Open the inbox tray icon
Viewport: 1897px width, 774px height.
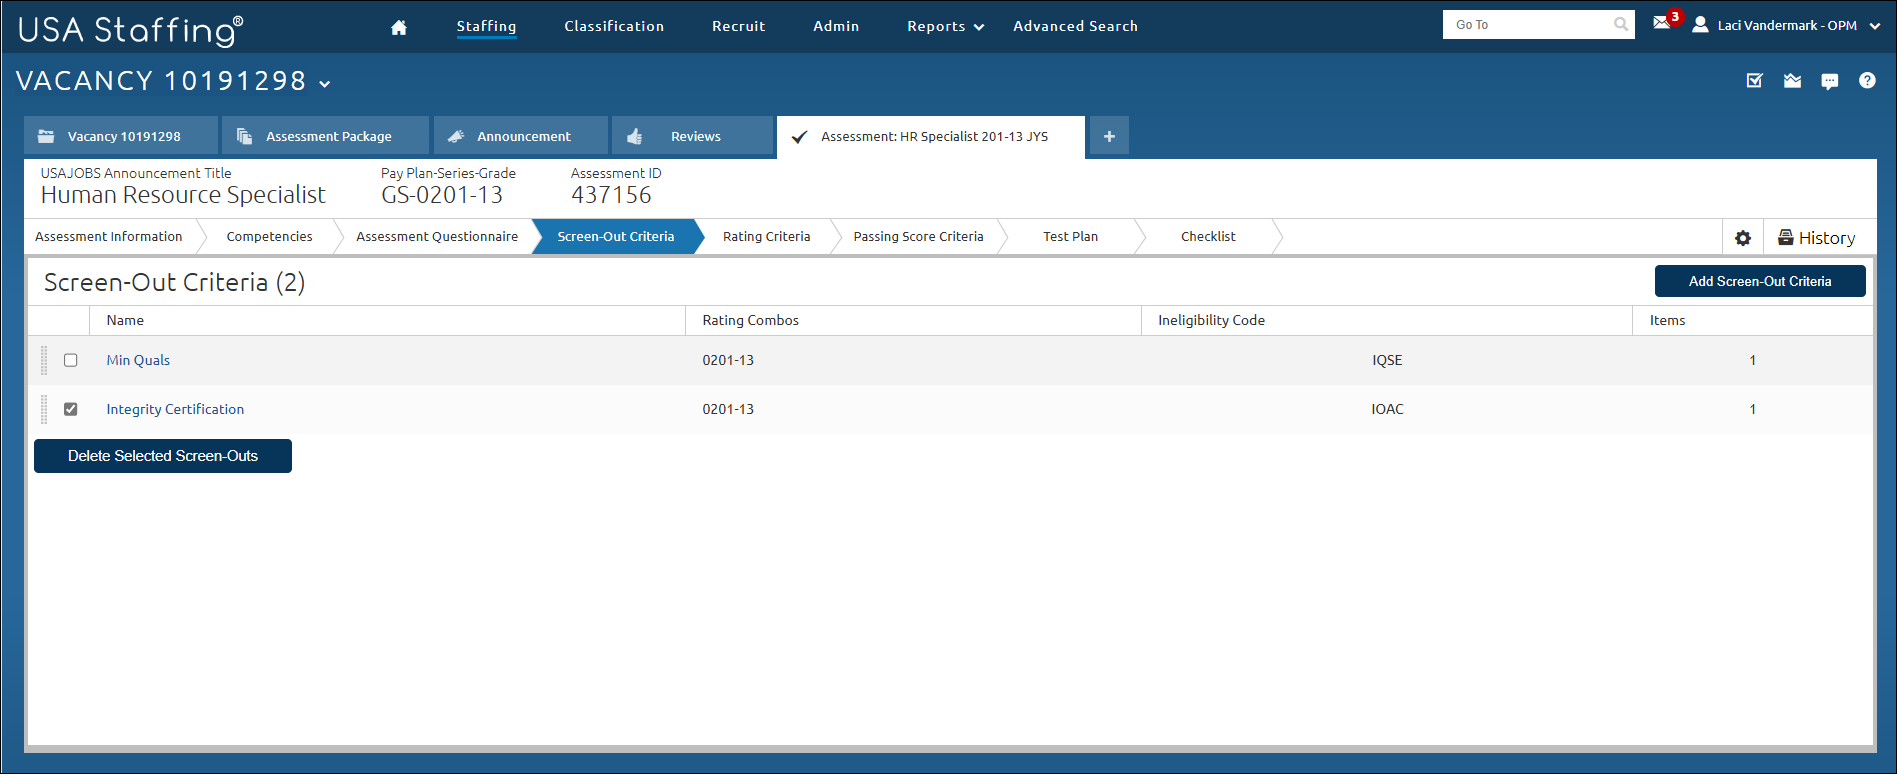1792,81
